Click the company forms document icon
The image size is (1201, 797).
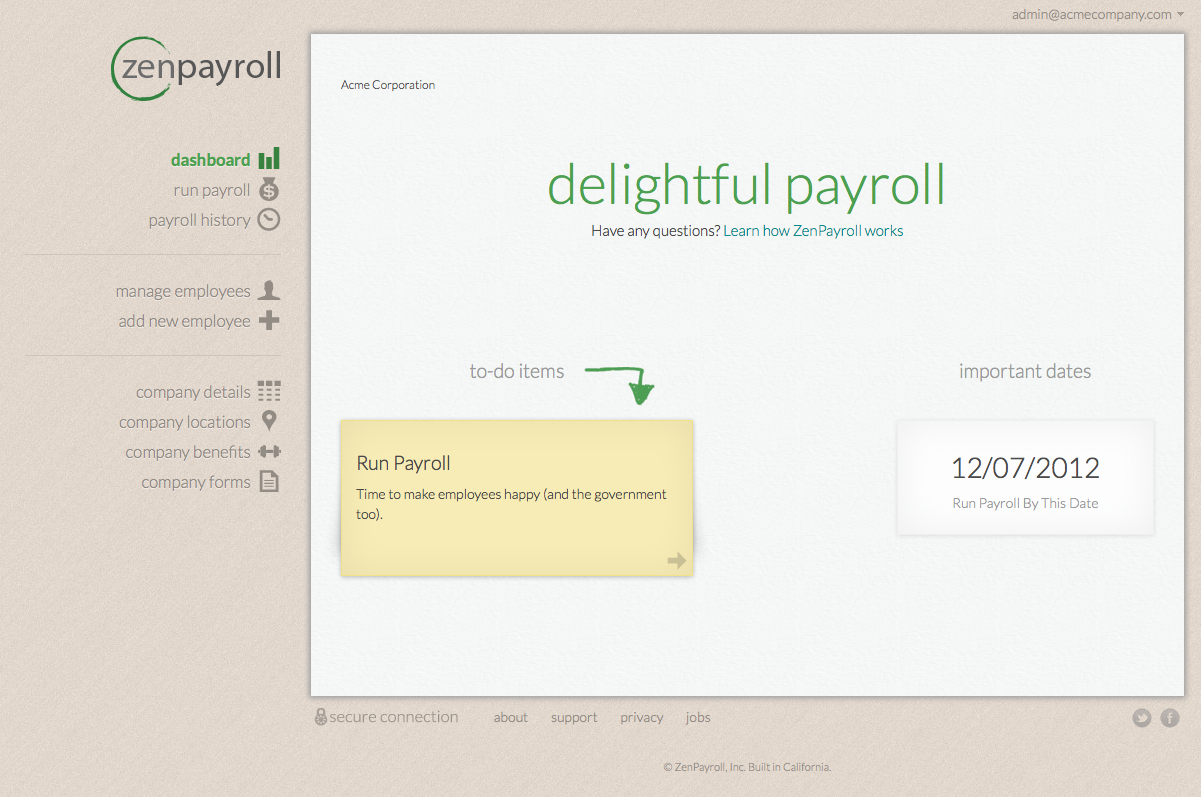tap(269, 482)
